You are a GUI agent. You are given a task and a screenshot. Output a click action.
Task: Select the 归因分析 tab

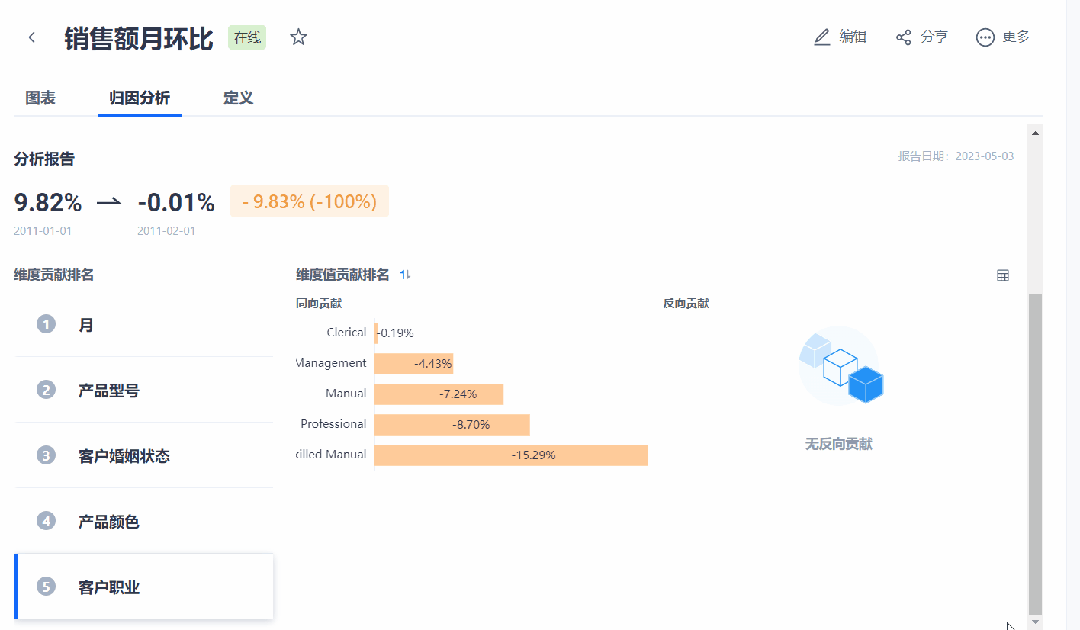pos(140,98)
